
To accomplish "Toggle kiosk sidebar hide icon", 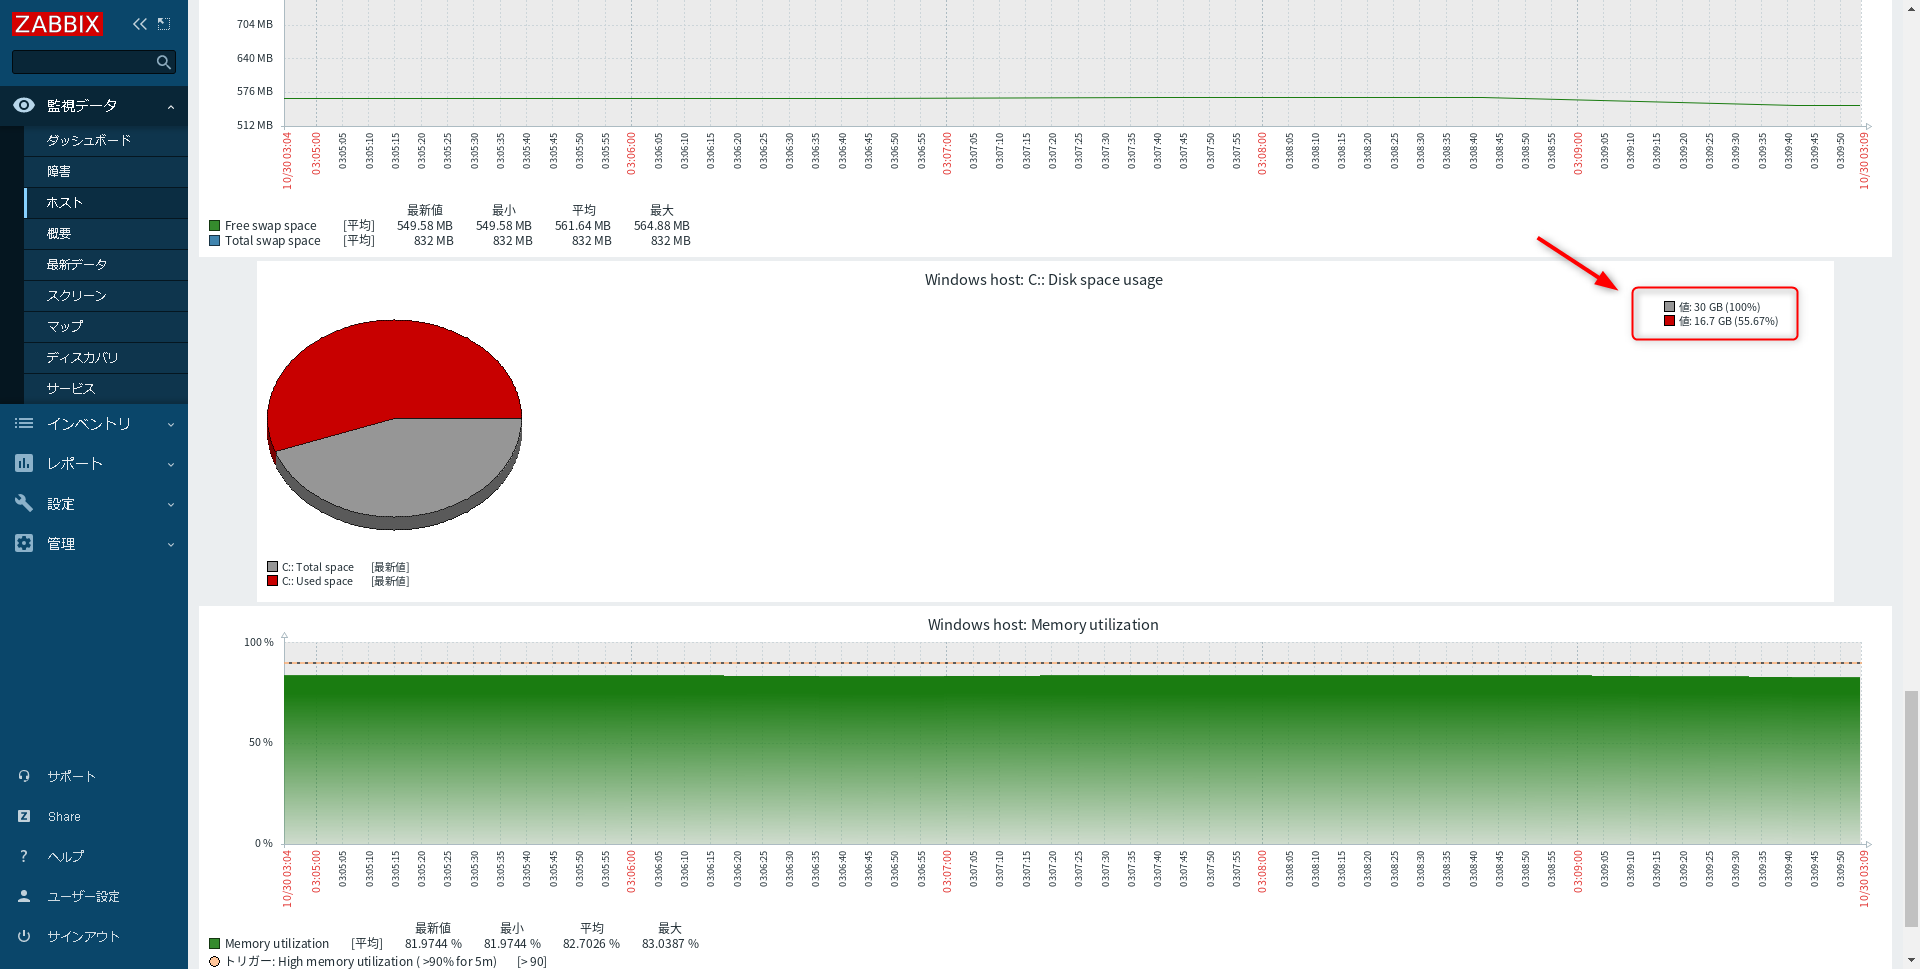I will [164, 24].
